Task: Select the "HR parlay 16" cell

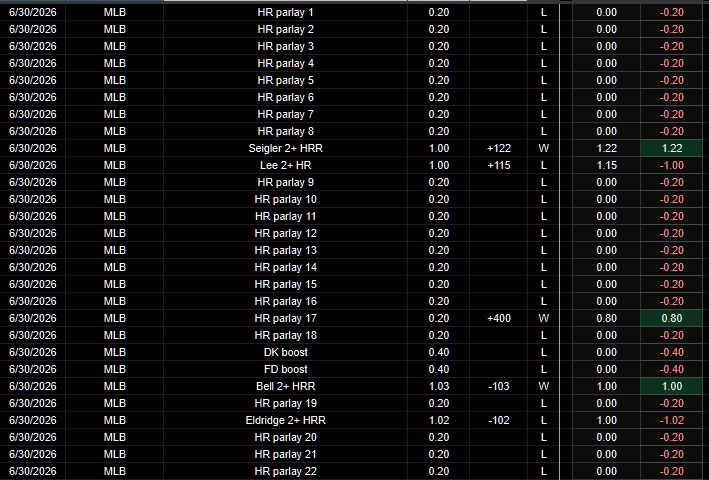Action: pyautogui.click(x=285, y=301)
